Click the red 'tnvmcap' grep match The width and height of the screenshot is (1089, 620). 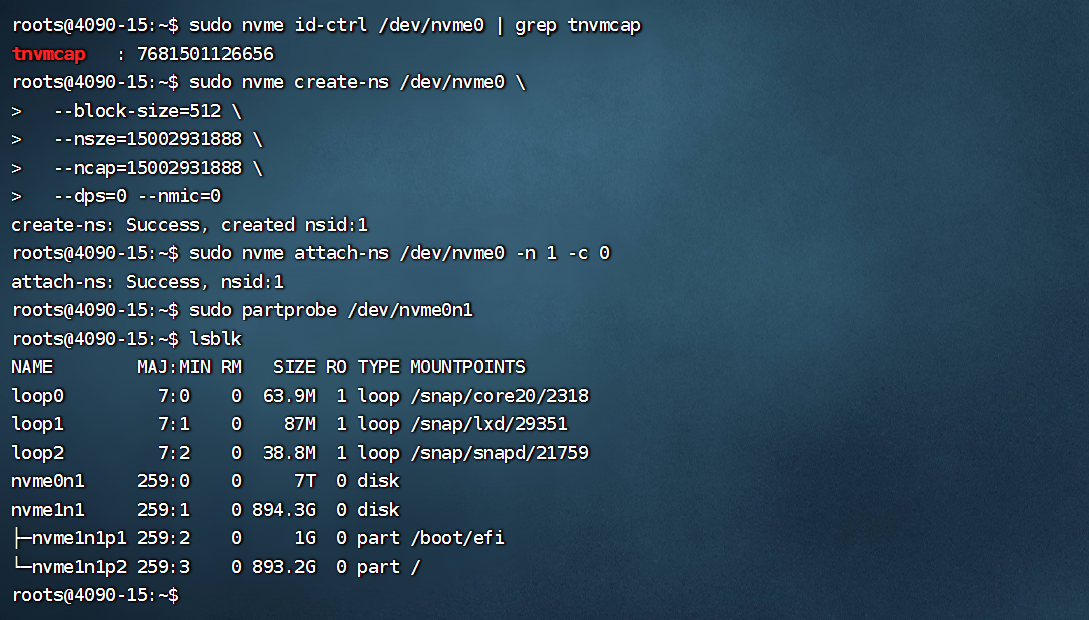point(49,53)
